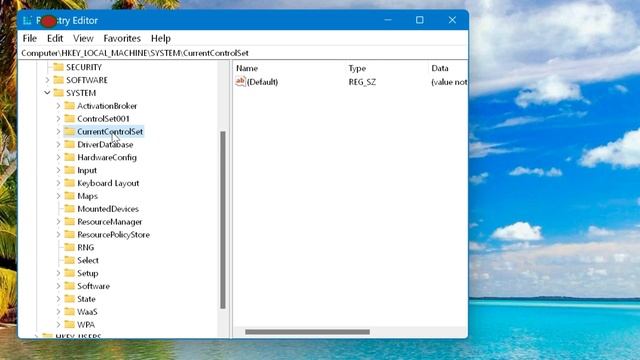Select the SOFTWARE hive folder icon
The image size is (640, 360).
point(59,80)
